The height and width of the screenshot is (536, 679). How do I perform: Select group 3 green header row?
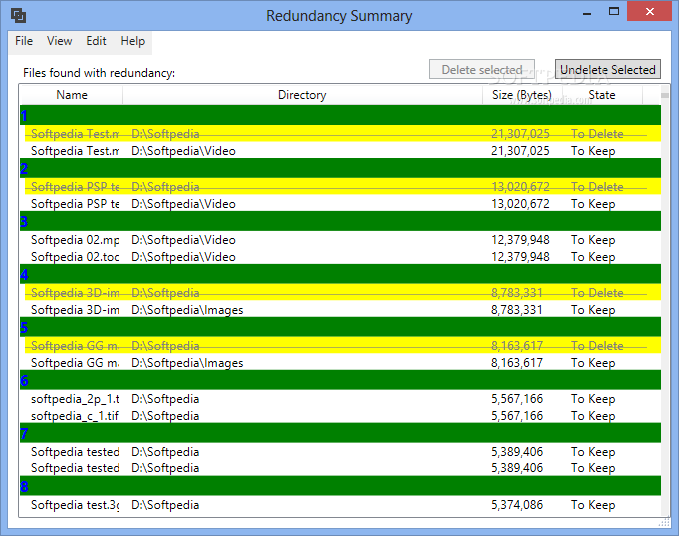[x=340, y=221]
